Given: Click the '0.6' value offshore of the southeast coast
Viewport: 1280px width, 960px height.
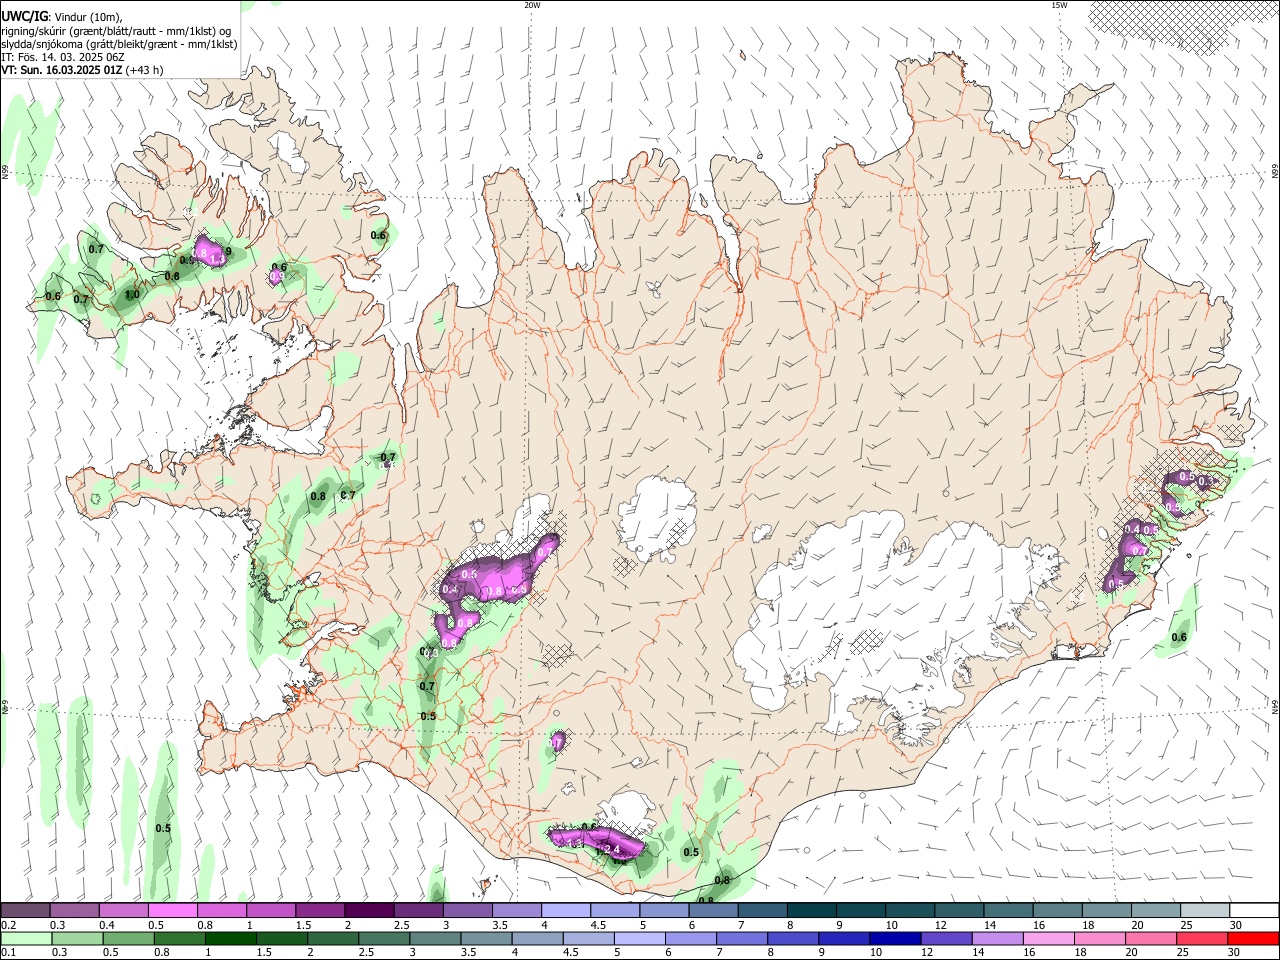Looking at the screenshot, I should (1179, 638).
